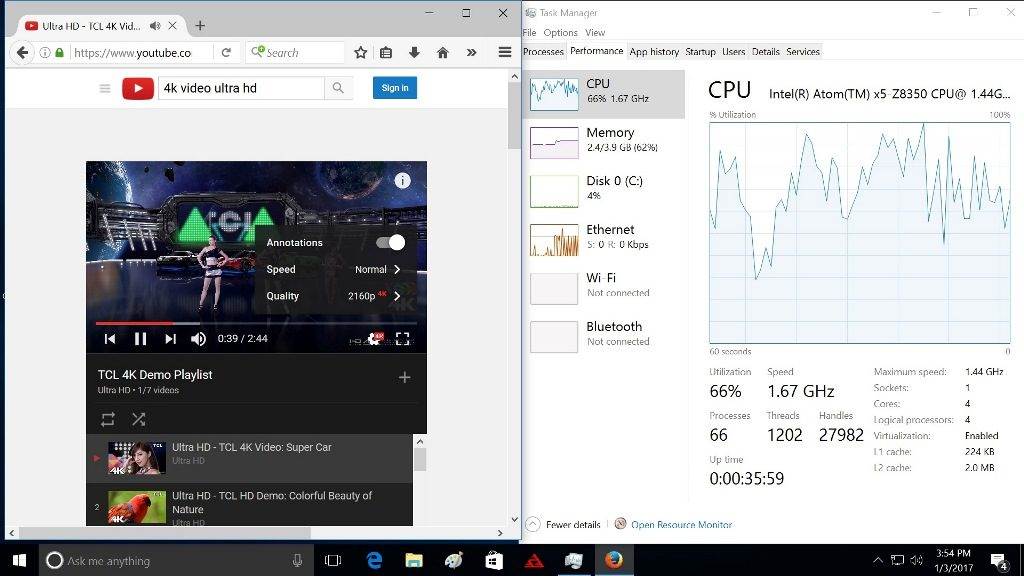Click the YouTube search magnifier button

click(338, 88)
